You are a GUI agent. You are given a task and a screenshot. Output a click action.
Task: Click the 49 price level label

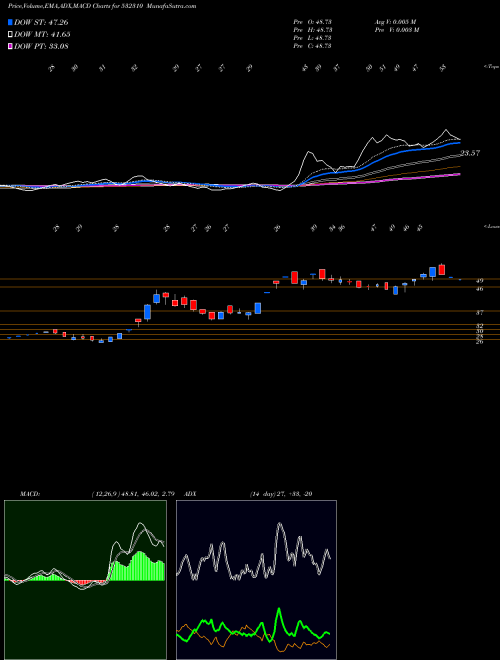[x=480, y=280]
